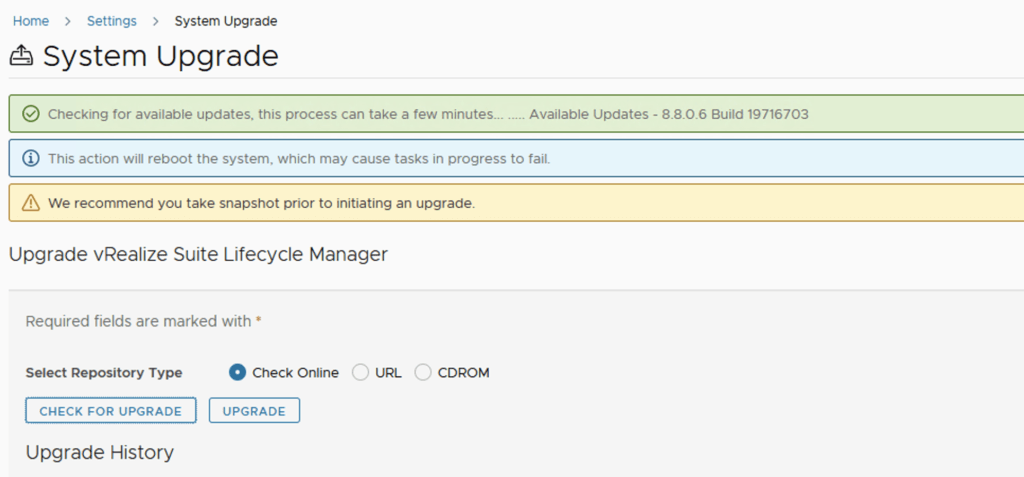Open Settings from the breadcrumb trail
The width and height of the screenshot is (1024, 477).
(111, 21)
